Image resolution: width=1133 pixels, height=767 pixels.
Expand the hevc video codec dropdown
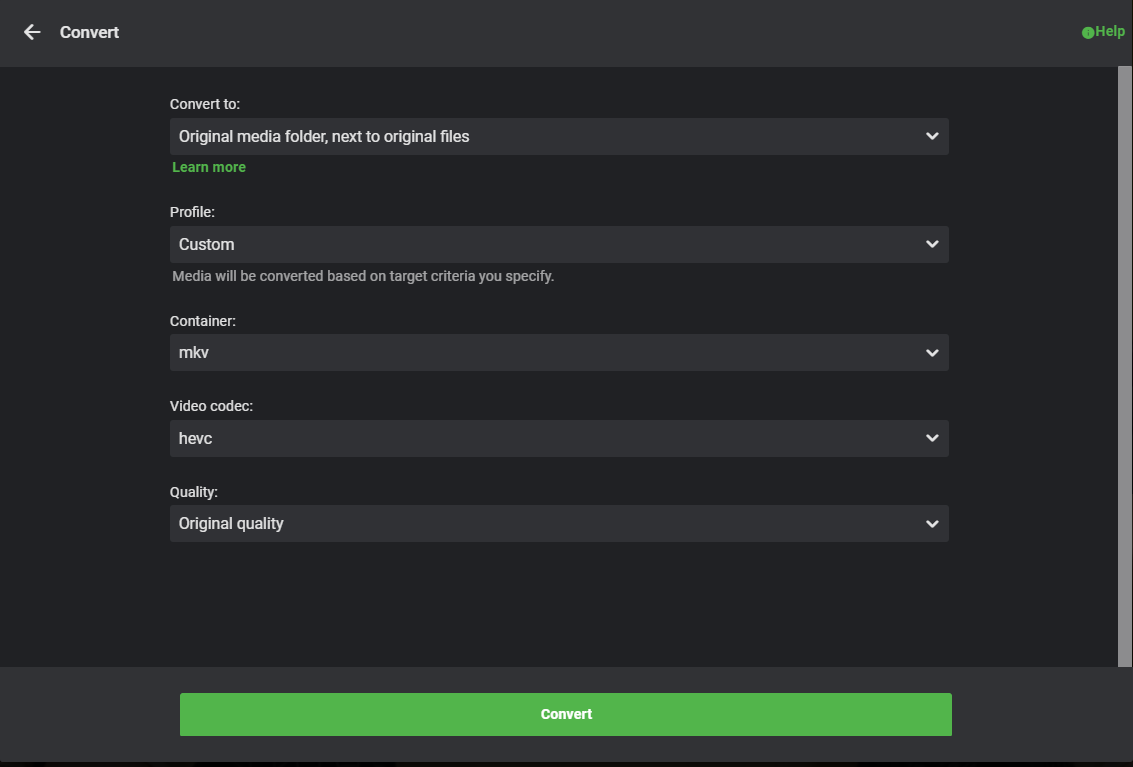(x=559, y=438)
